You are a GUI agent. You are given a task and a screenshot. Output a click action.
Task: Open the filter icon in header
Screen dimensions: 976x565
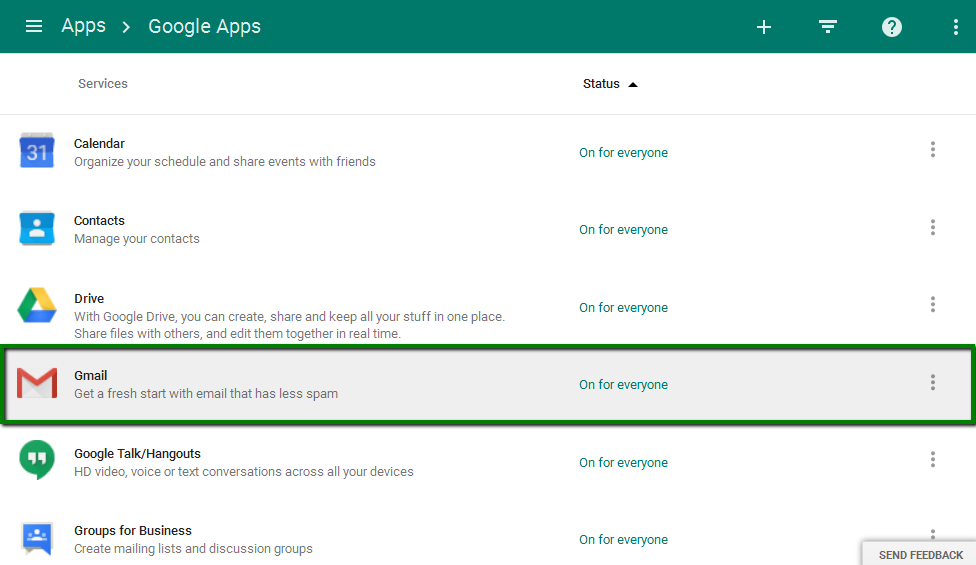pos(827,27)
